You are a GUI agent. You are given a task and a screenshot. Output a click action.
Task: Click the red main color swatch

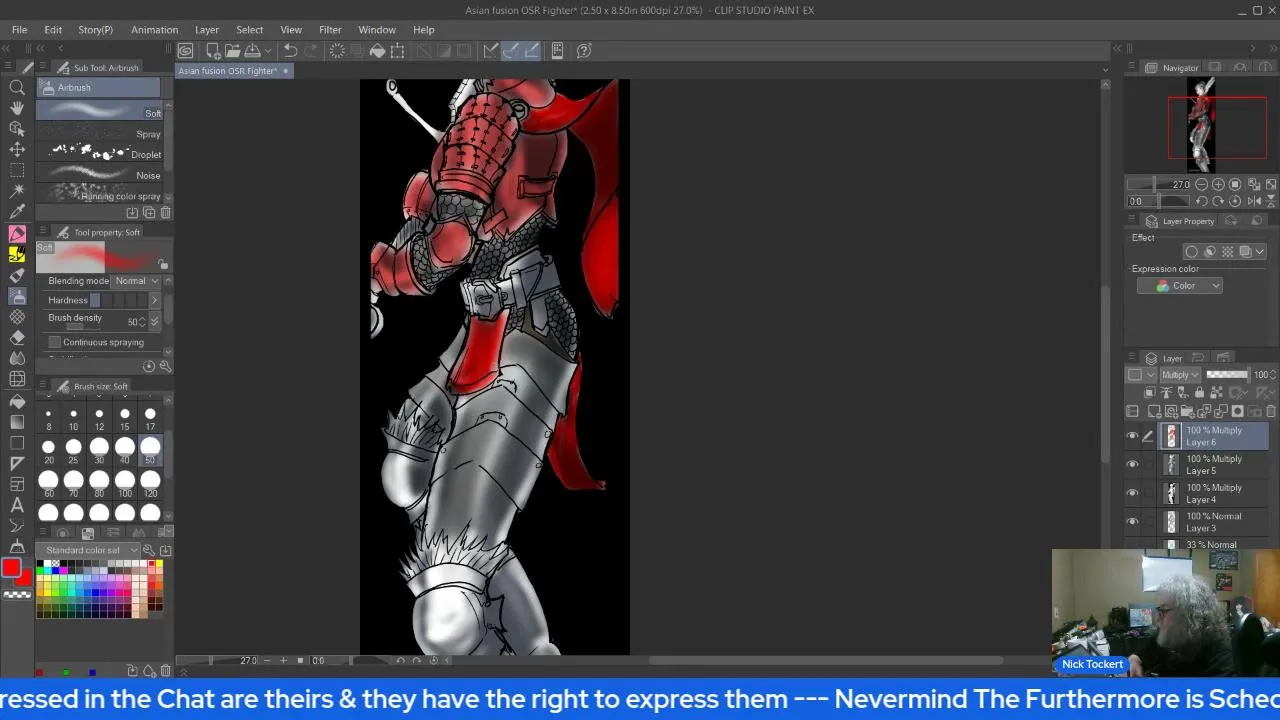coord(11,568)
